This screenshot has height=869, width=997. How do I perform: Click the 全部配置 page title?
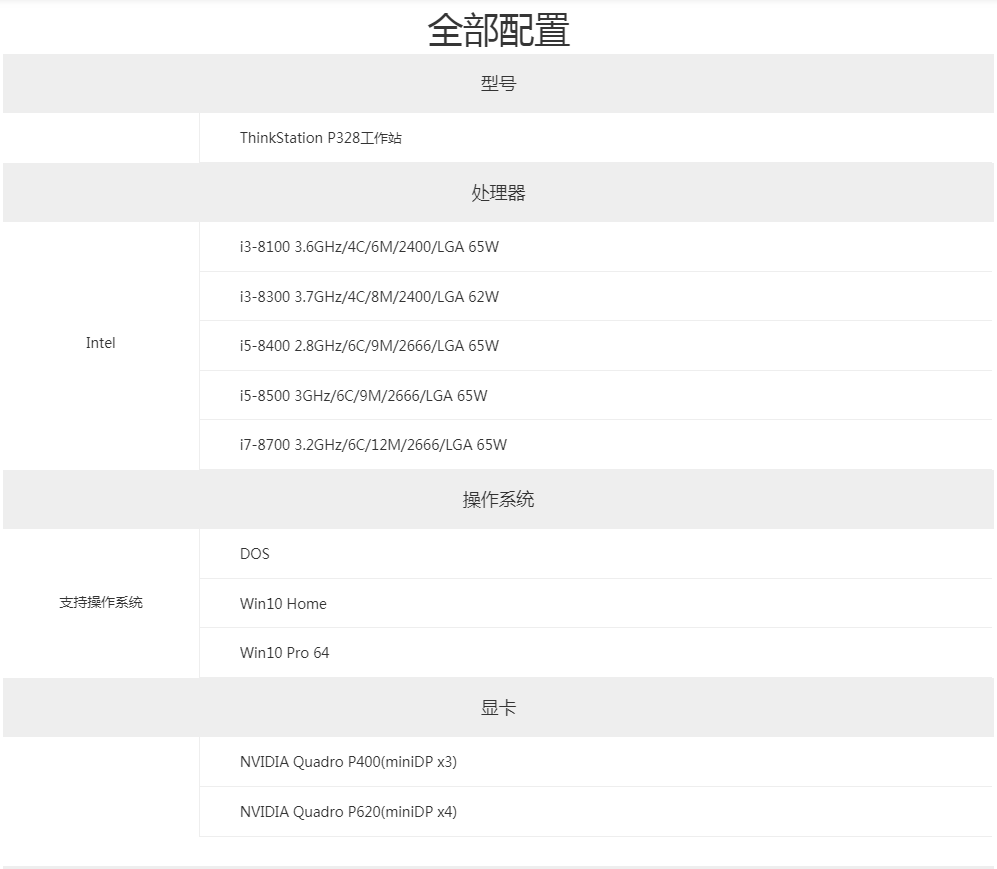(498, 29)
